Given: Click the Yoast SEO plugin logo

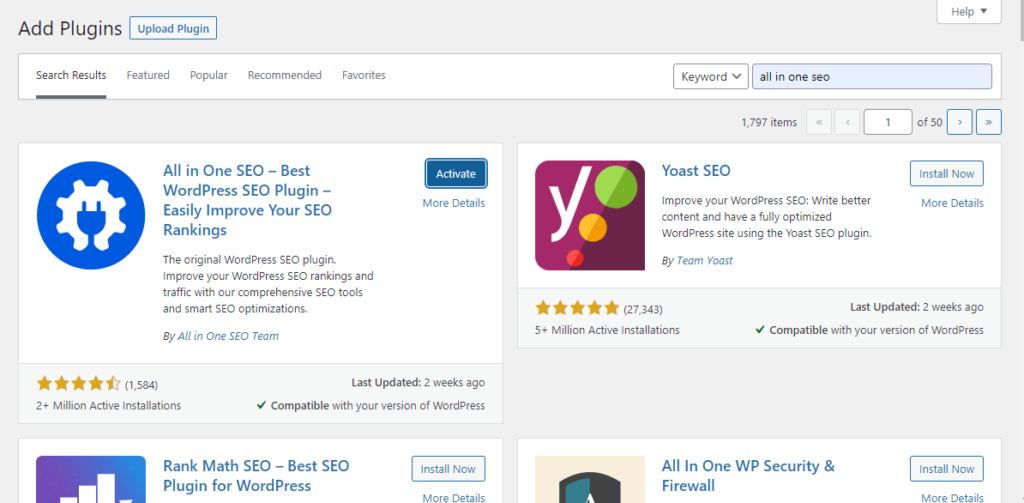Looking at the screenshot, I should (590, 215).
